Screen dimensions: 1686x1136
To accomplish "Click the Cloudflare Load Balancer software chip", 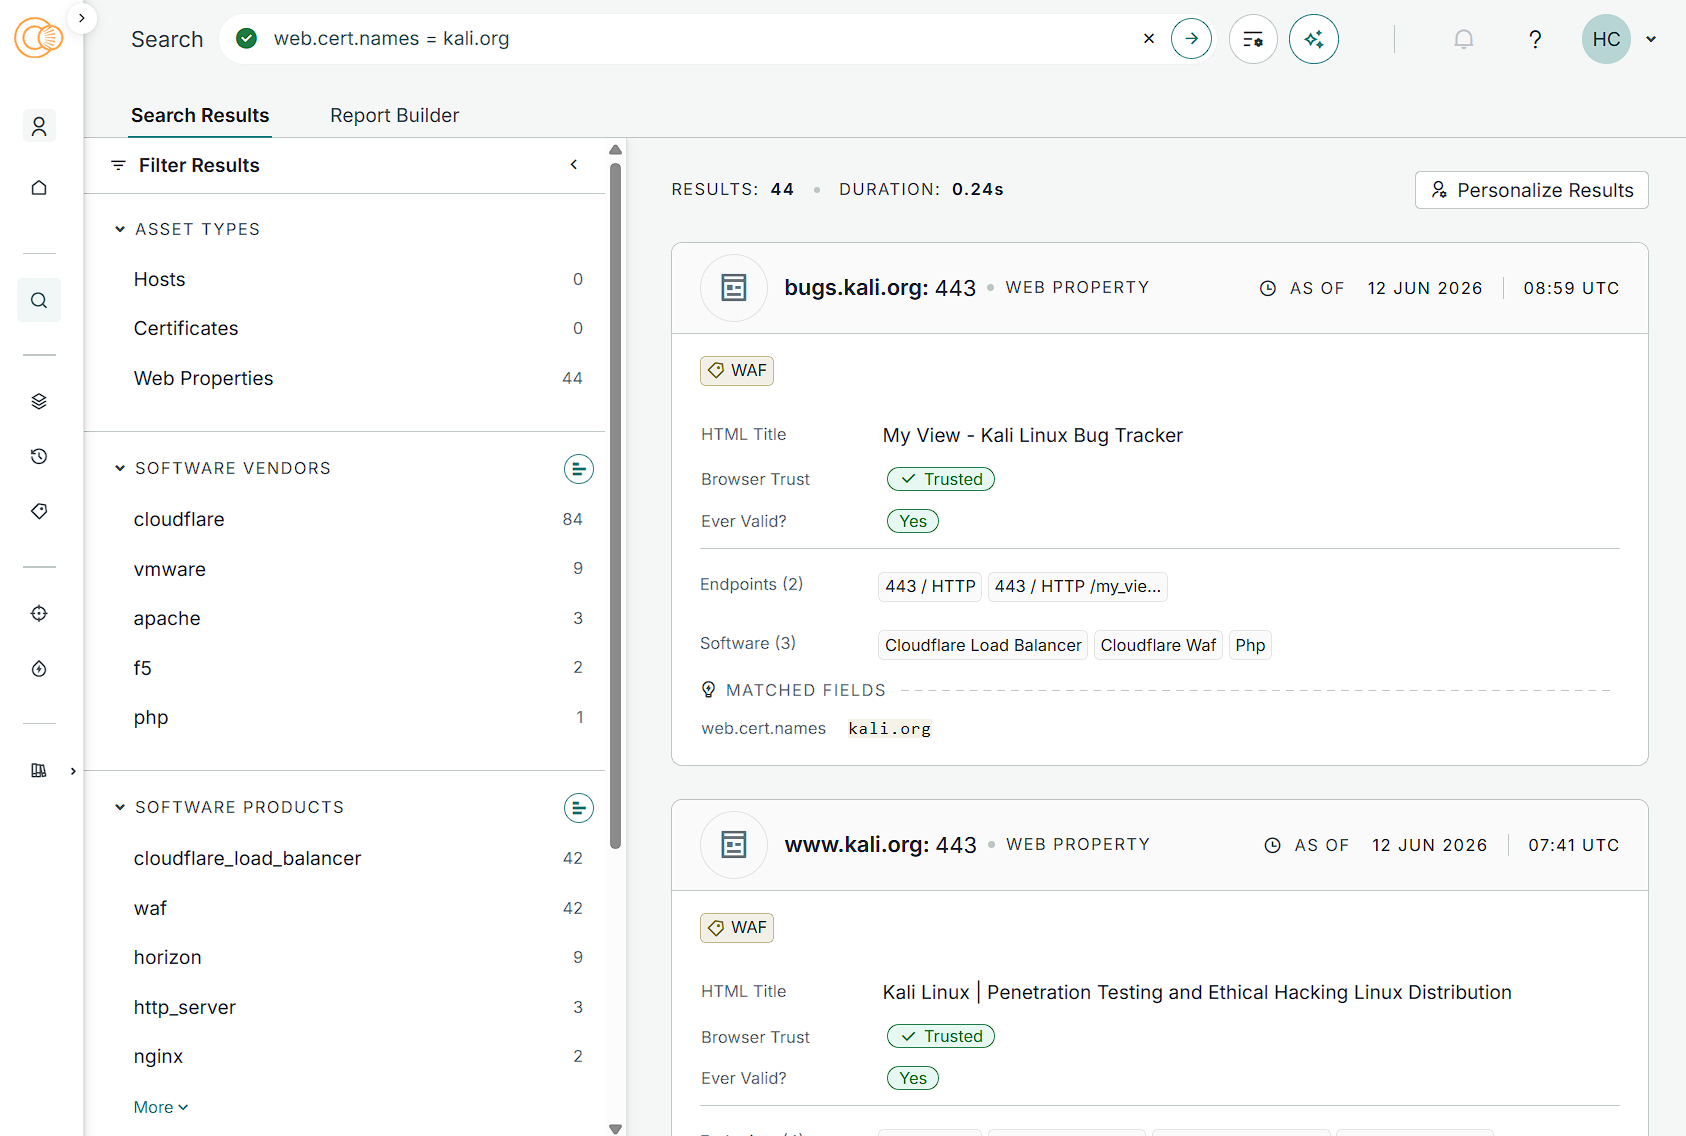I will tap(983, 645).
